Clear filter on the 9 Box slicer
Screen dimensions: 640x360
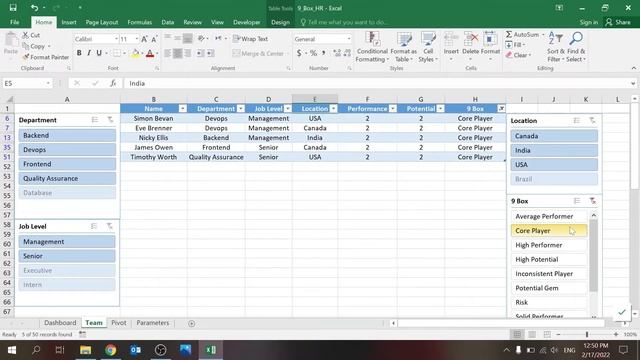coord(592,201)
